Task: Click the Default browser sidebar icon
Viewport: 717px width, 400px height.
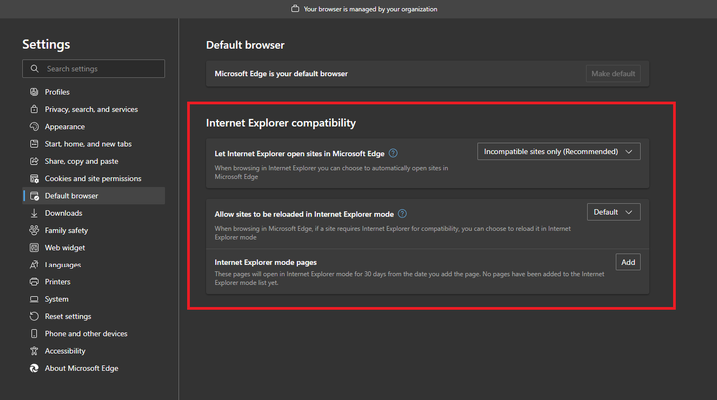Action: (34, 196)
